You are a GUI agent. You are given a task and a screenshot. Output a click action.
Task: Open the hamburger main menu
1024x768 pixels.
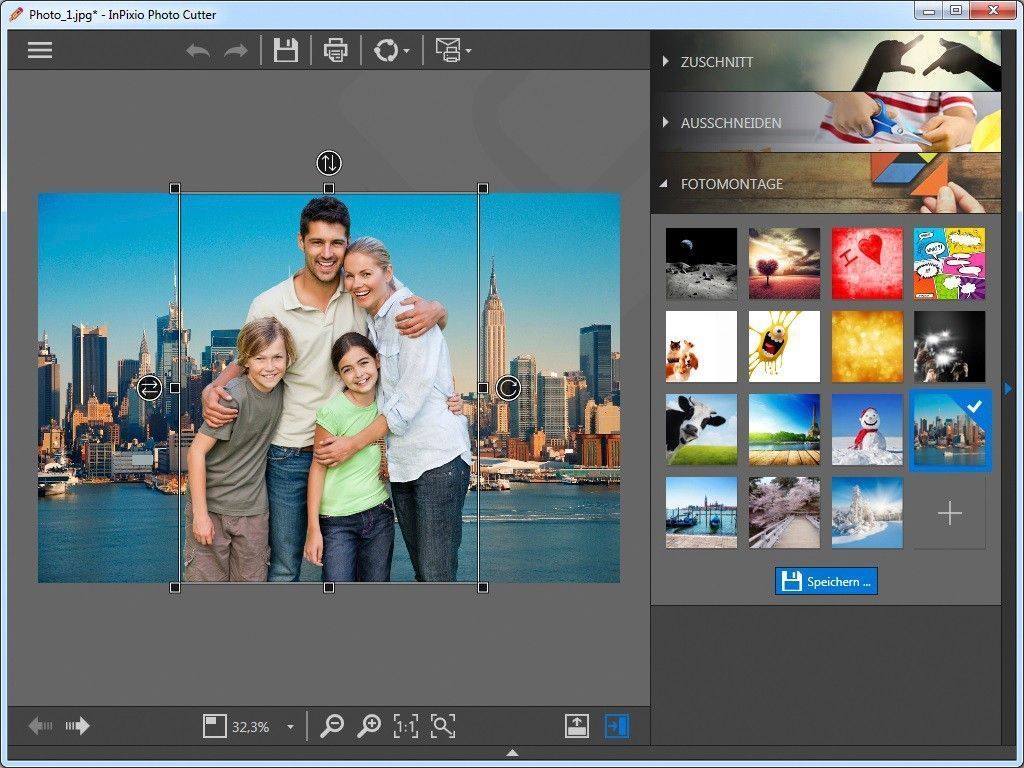pyautogui.click(x=40, y=50)
